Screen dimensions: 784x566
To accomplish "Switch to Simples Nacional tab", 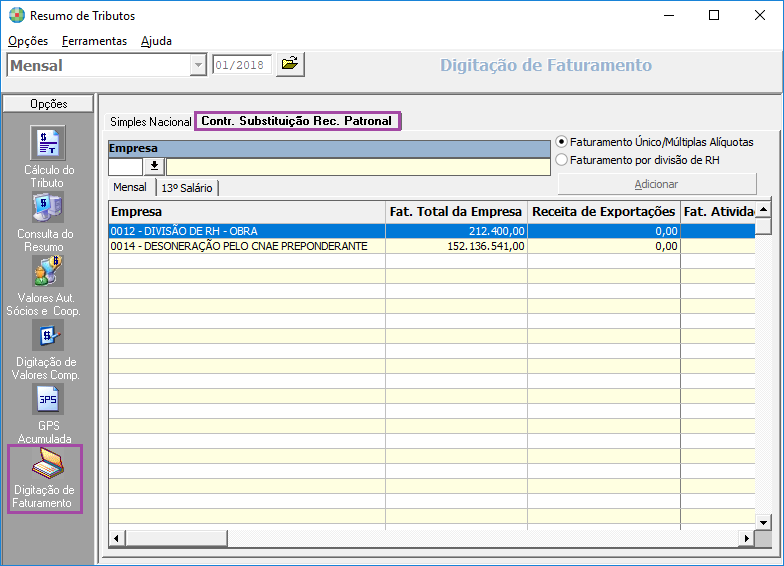I will click(150, 122).
